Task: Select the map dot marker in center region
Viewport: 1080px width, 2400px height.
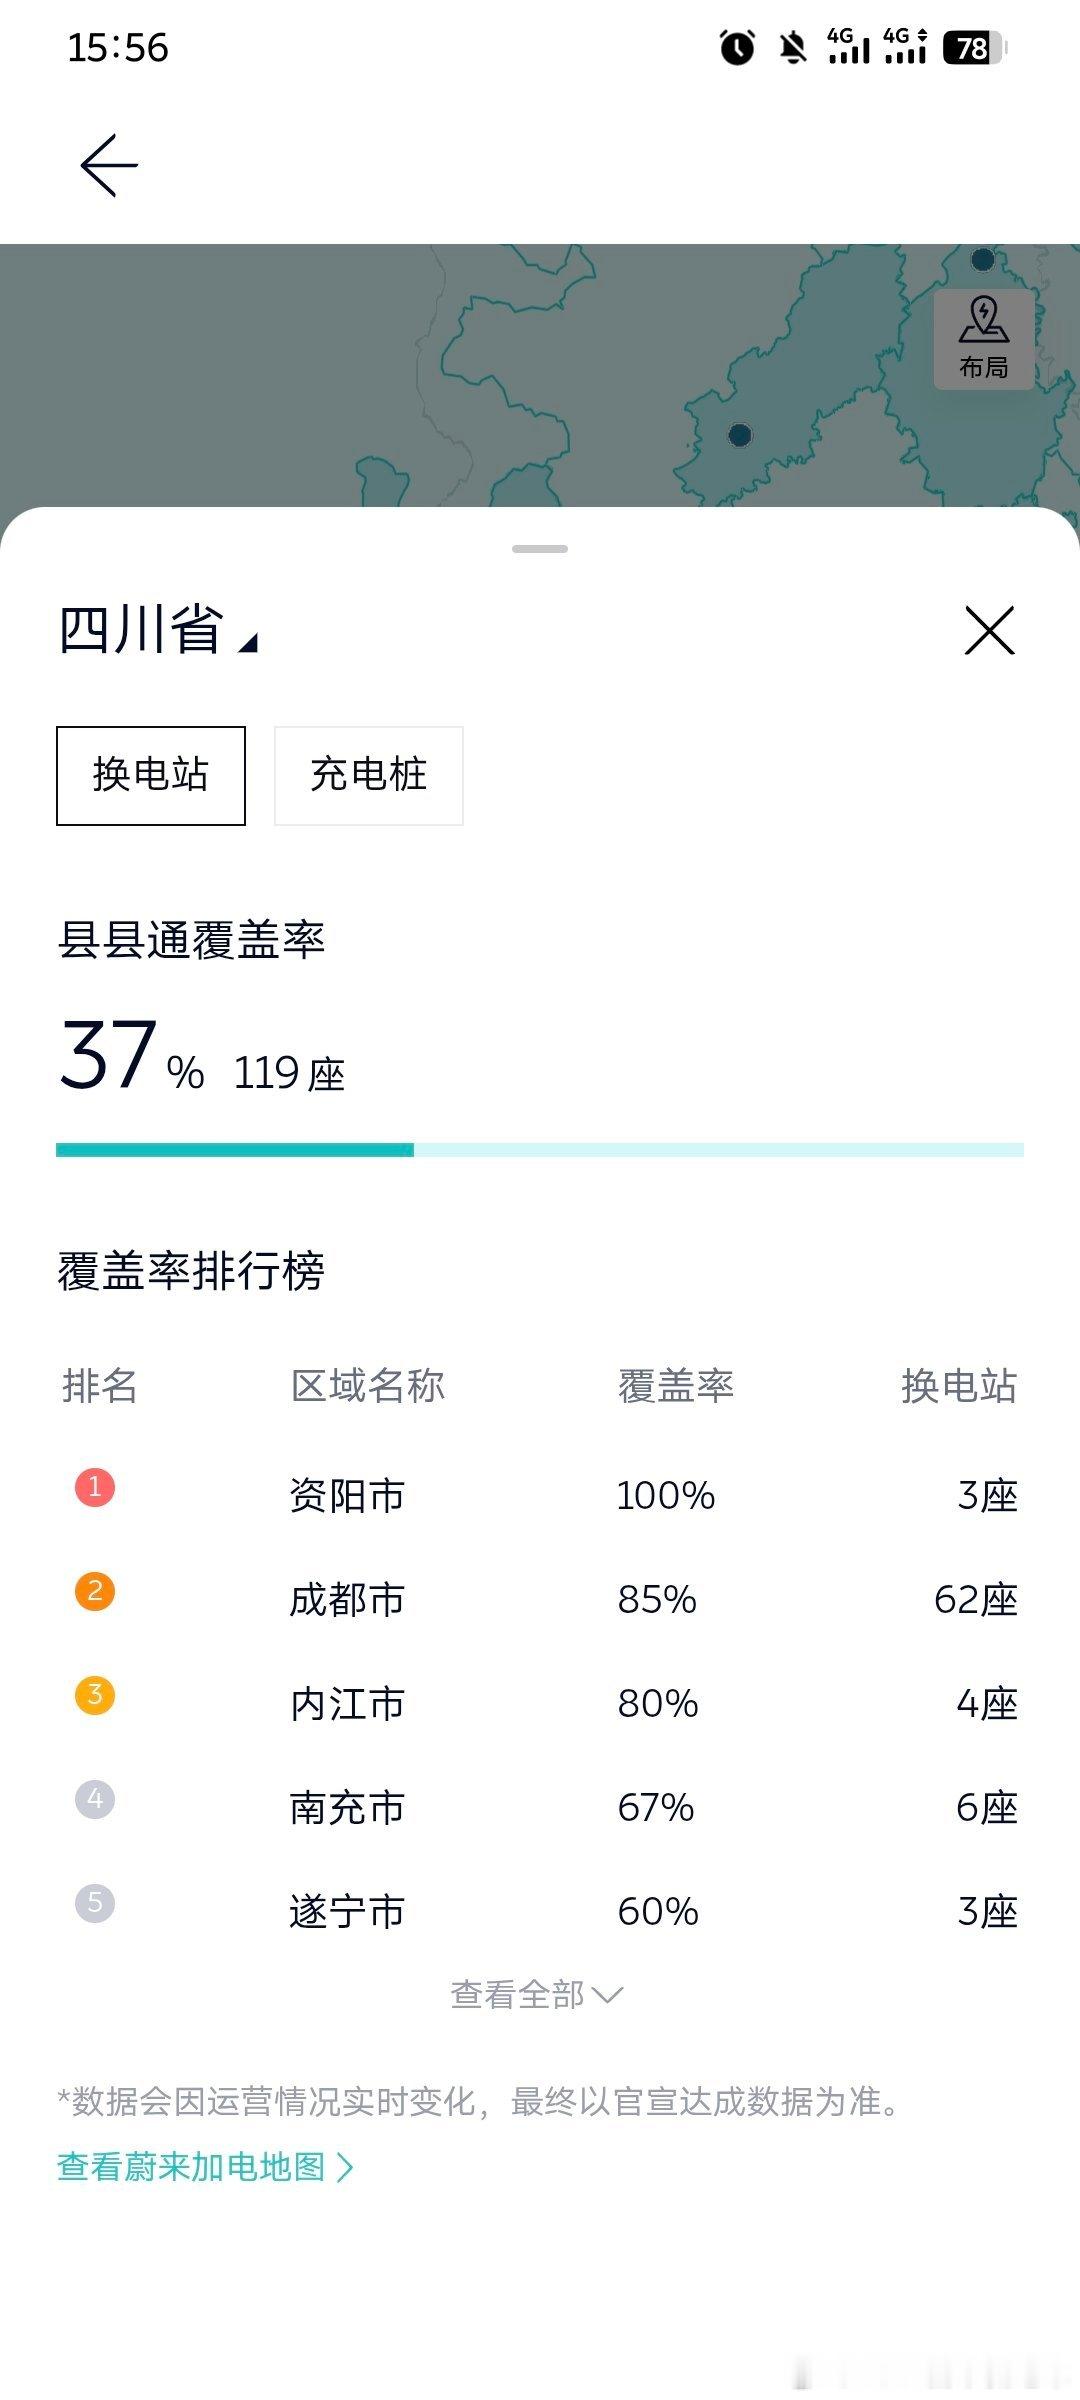Action: click(740, 435)
